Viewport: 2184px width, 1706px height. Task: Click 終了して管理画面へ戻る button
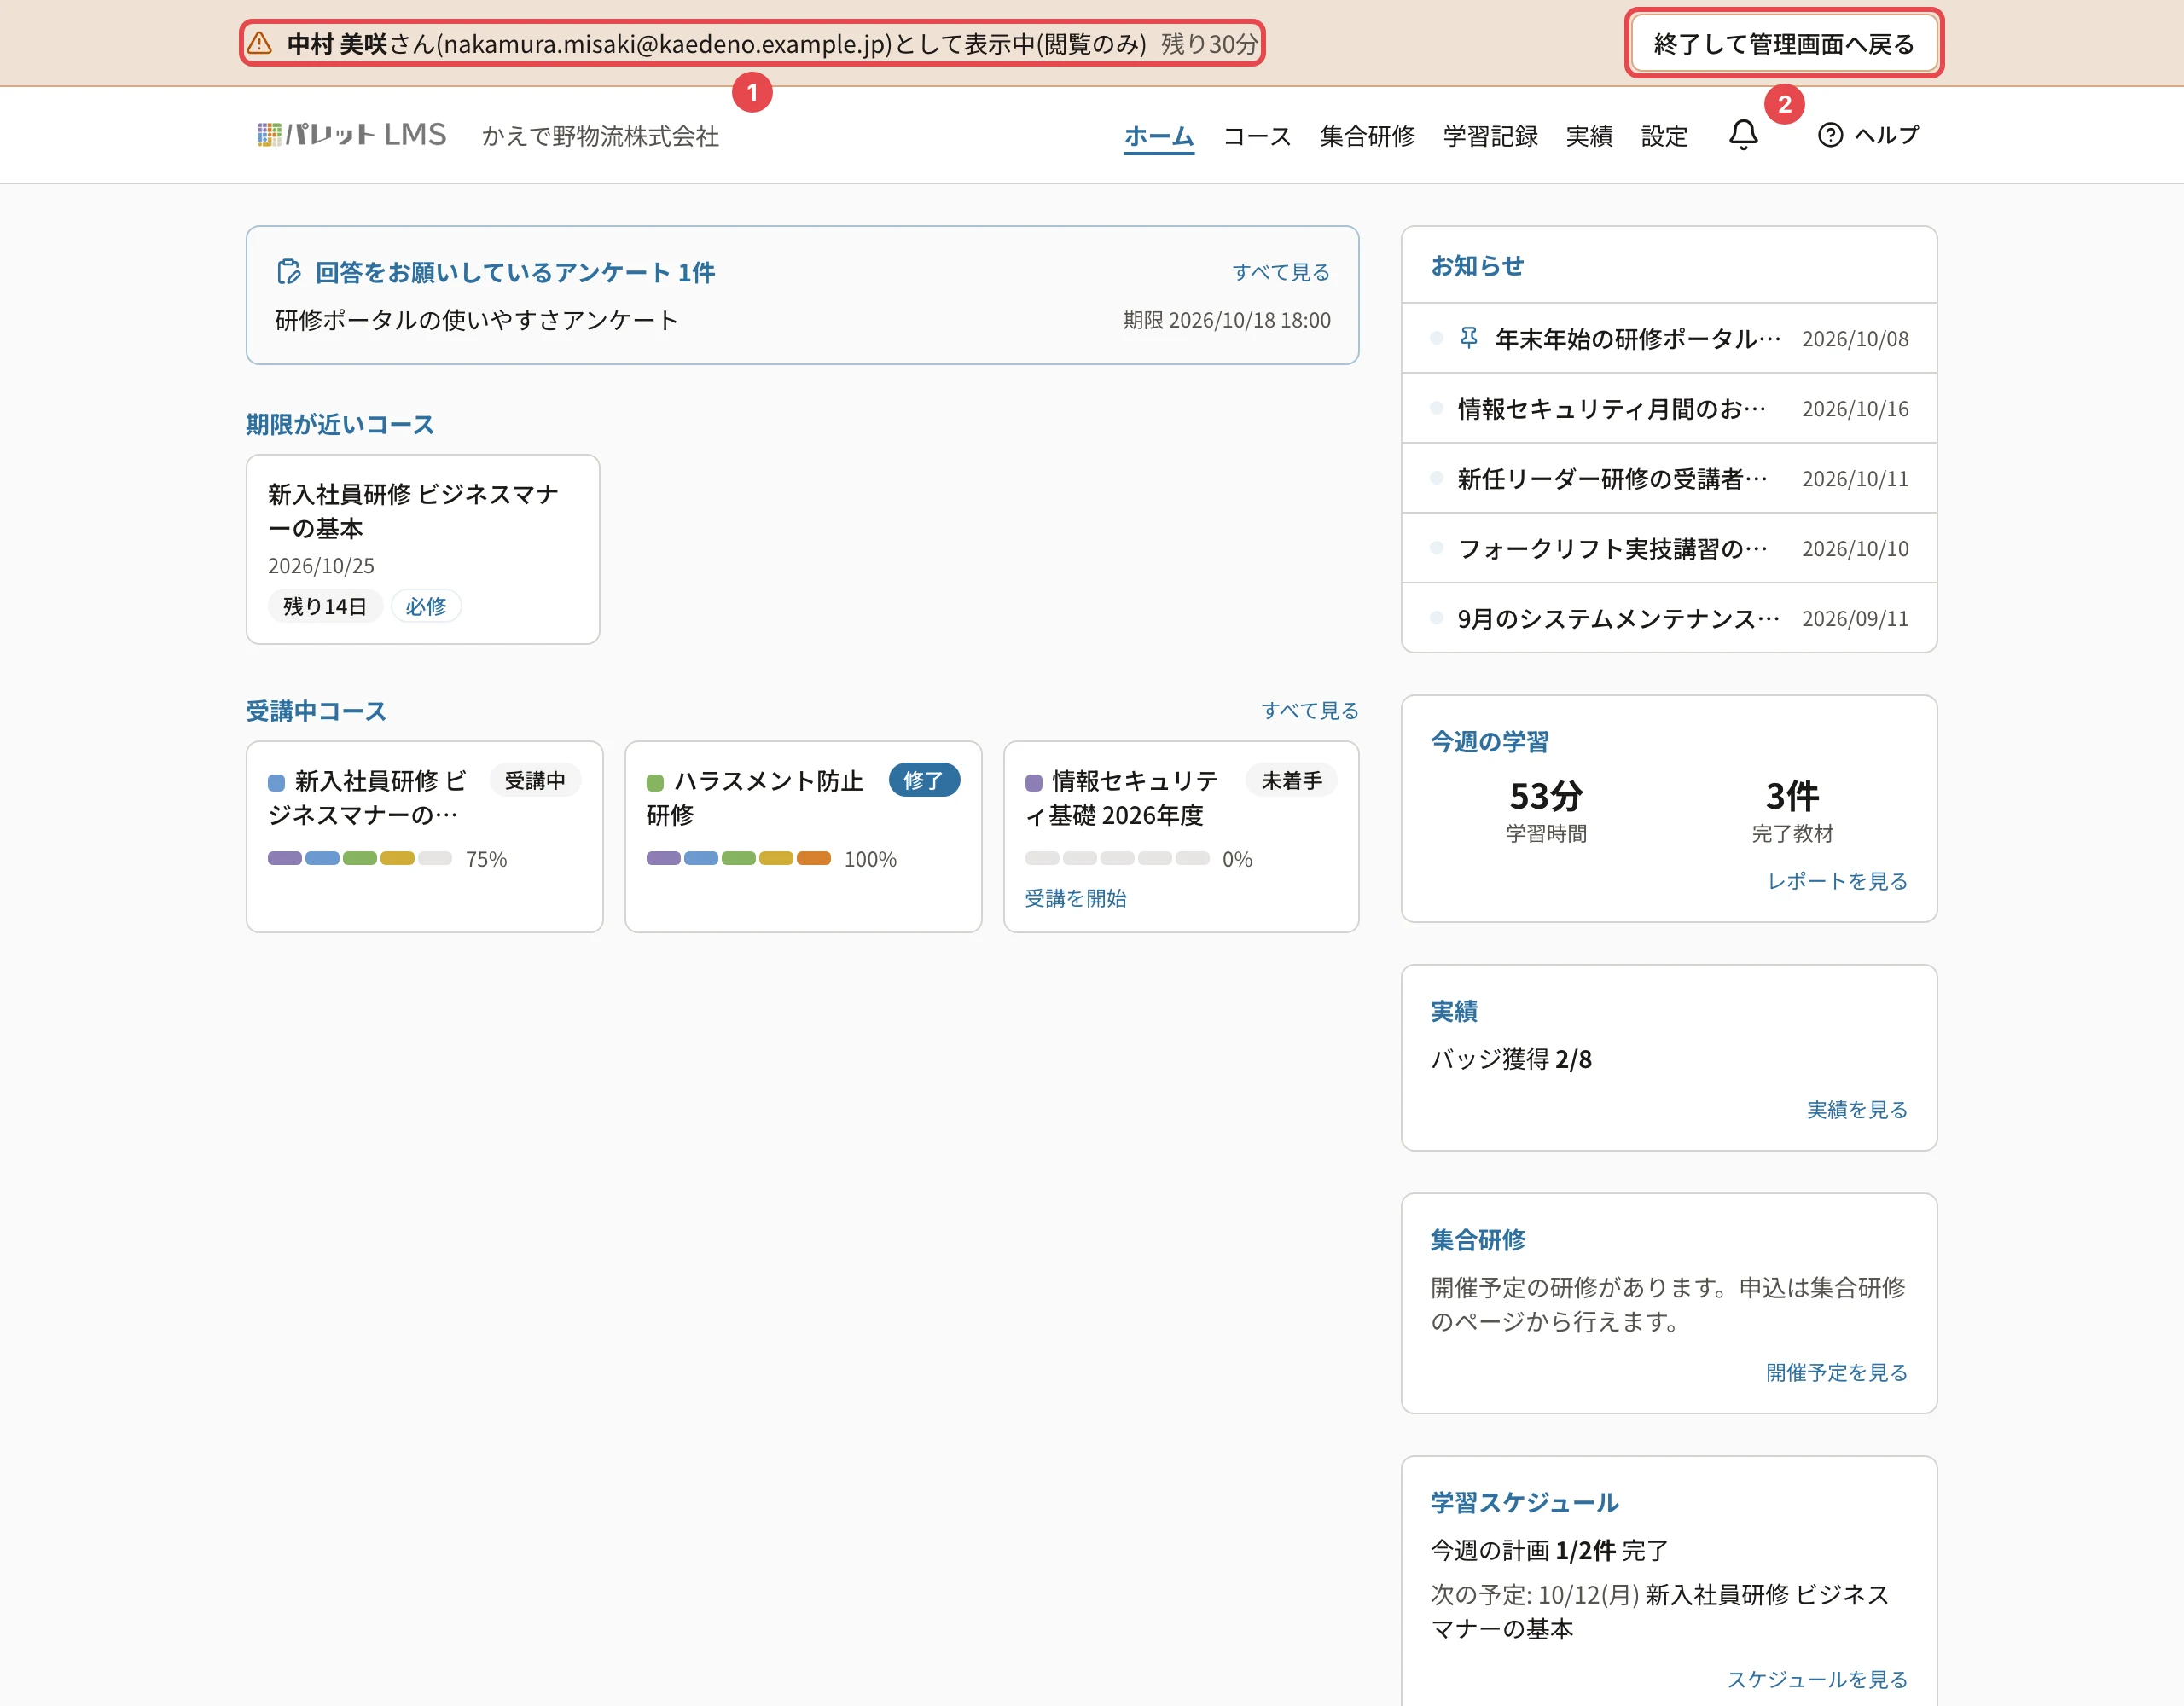[x=1784, y=44]
